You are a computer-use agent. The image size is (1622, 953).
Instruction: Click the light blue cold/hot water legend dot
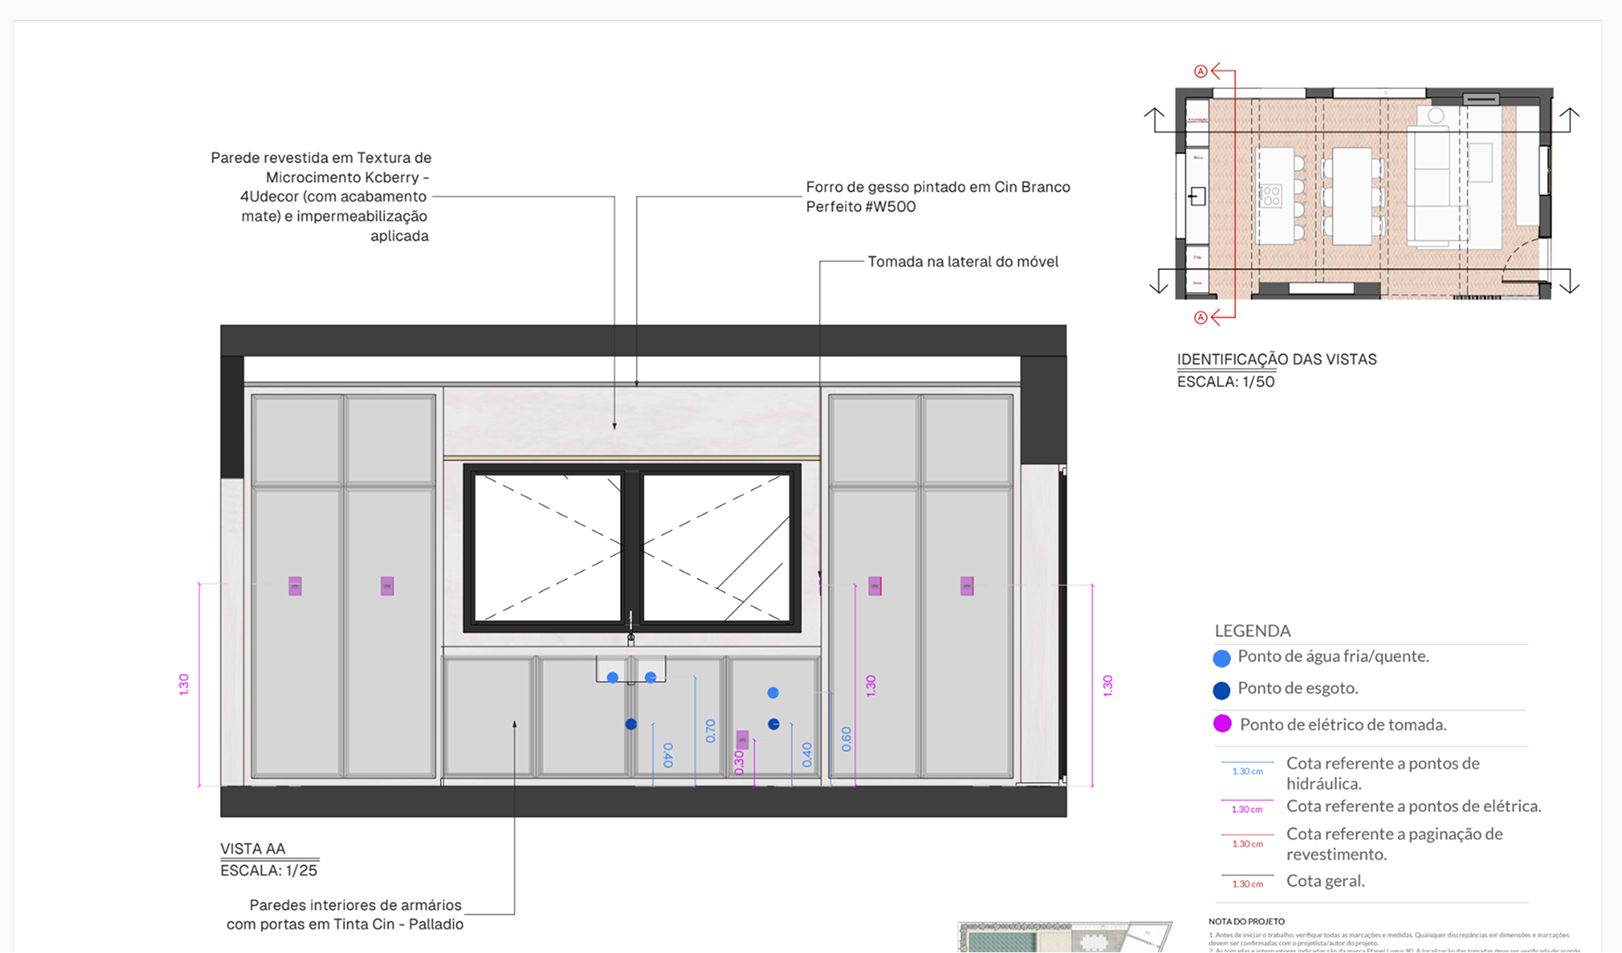click(1221, 658)
